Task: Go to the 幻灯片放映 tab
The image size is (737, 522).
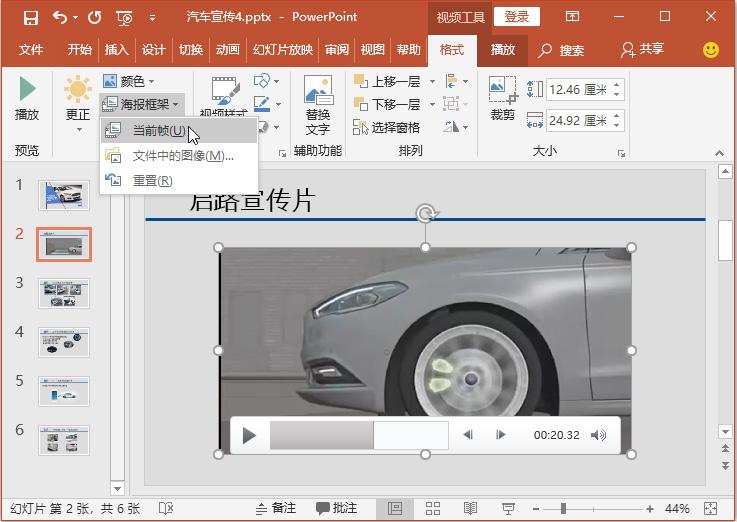Action: click(283, 49)
